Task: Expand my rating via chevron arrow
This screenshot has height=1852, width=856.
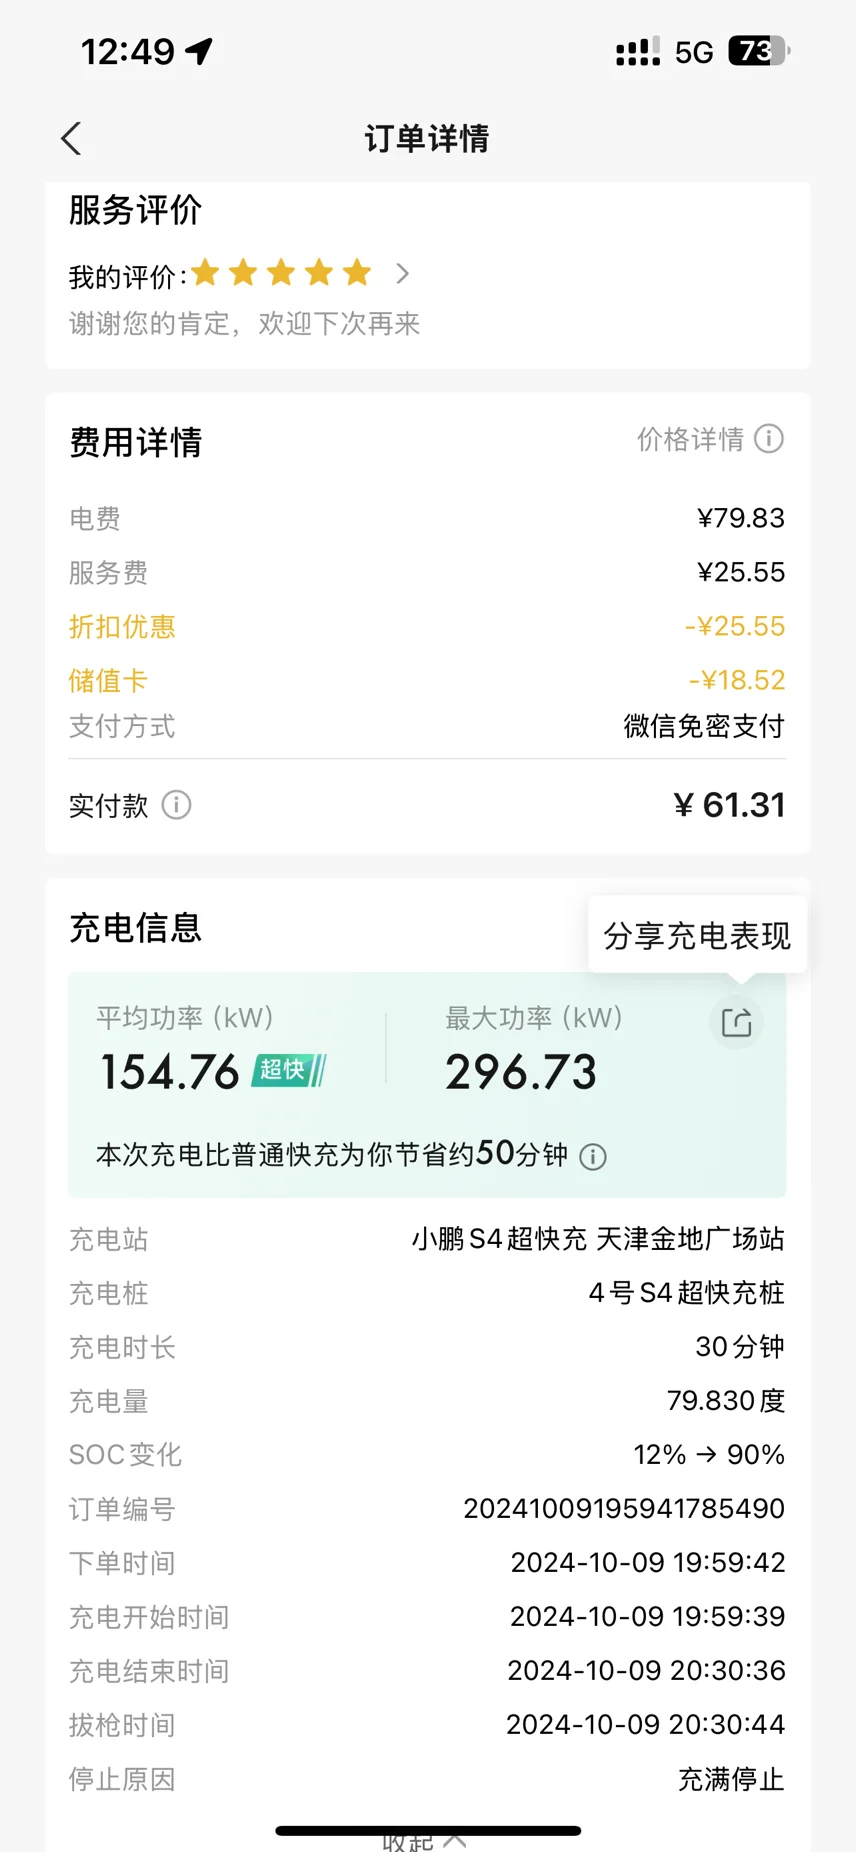Action: point(402,273)
